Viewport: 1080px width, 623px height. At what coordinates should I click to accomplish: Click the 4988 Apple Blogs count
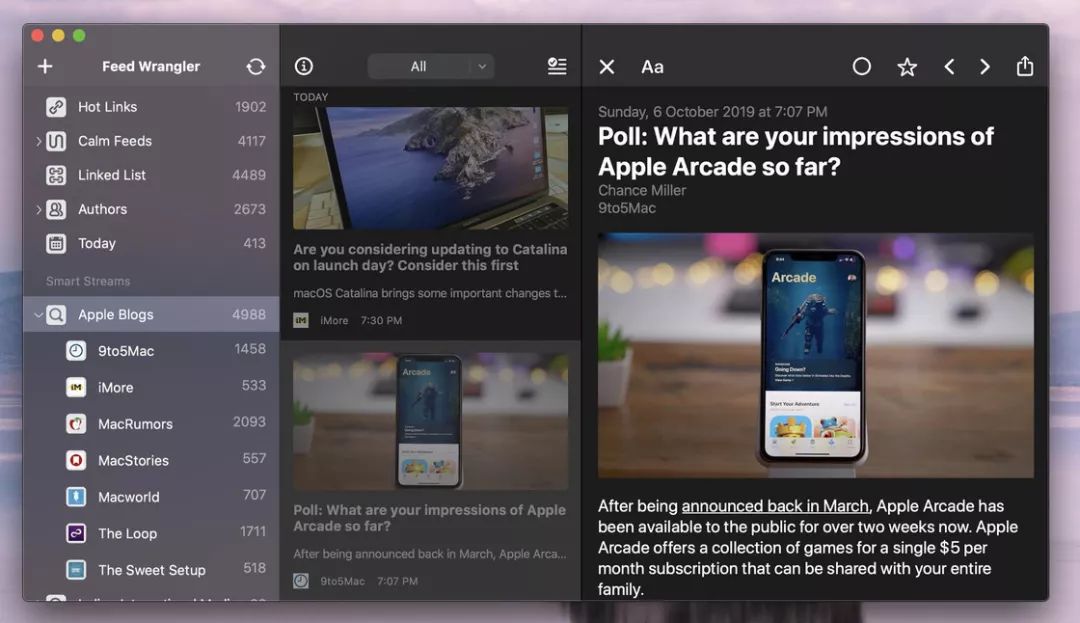(249, 315)
